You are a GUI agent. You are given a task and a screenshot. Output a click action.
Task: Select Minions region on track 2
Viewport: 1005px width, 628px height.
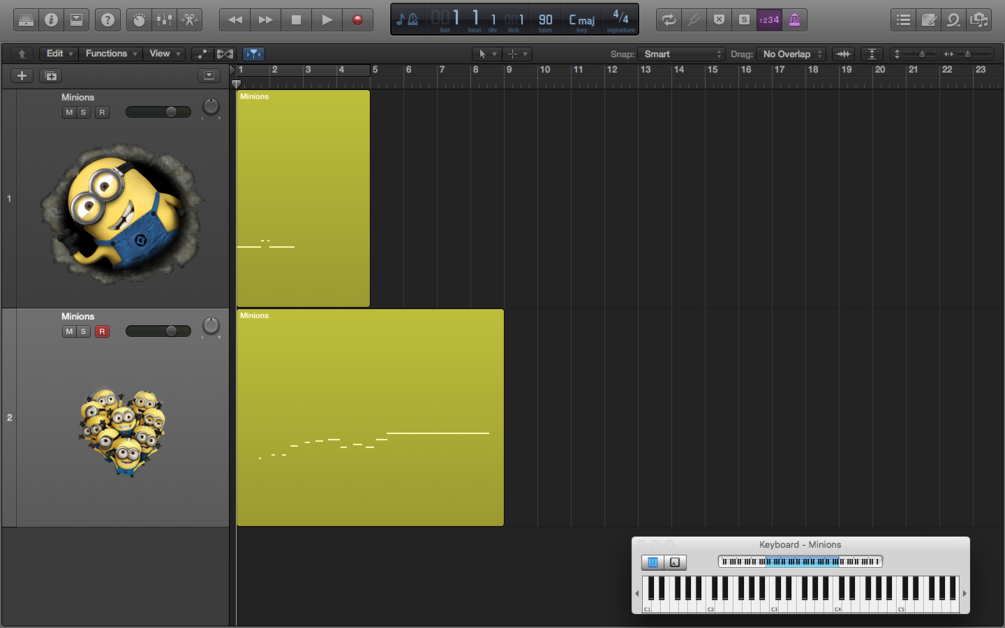click(370, 418)
